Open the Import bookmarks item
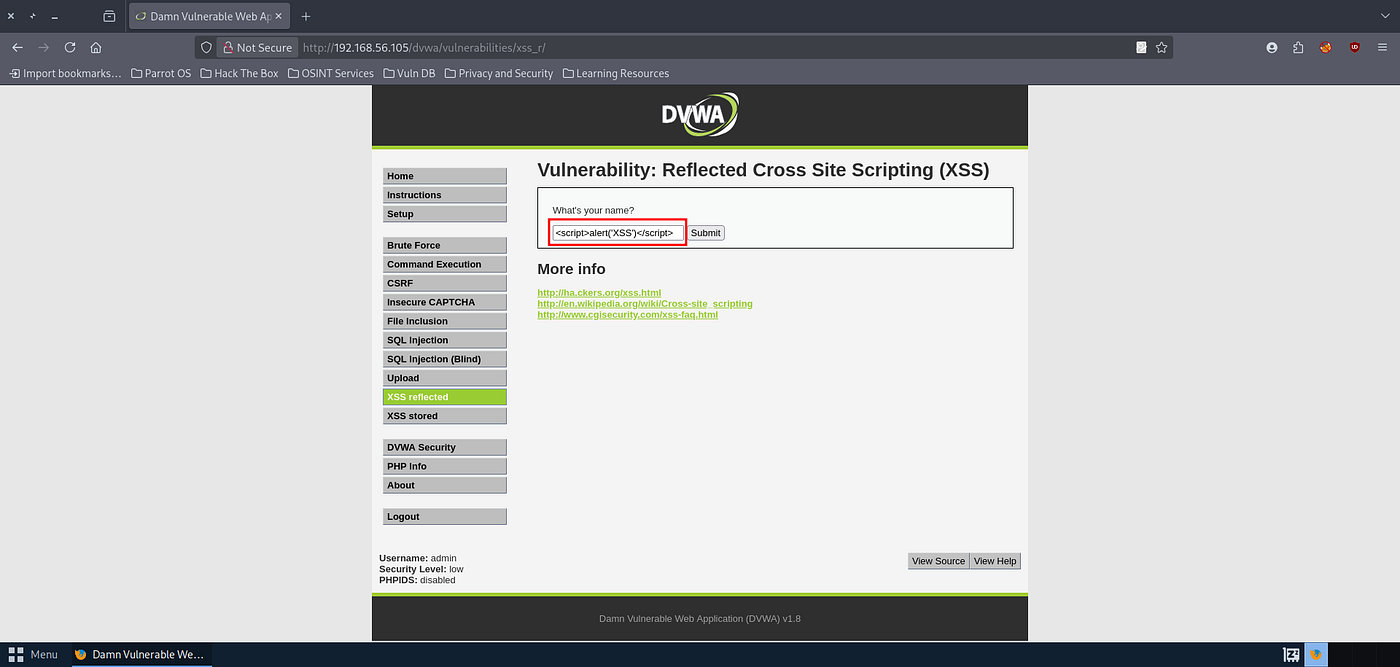The height and width of the screenshot is (667, 1400). point(65,73)
